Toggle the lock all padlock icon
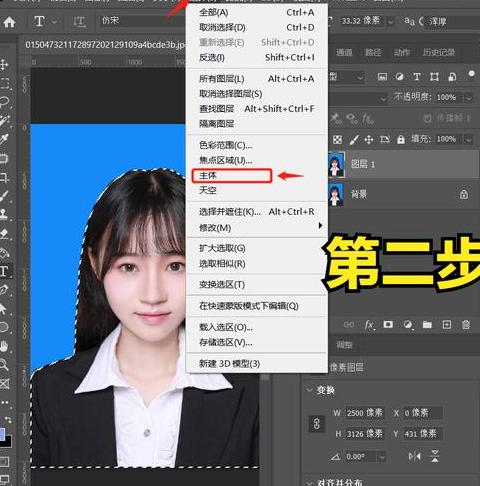 401,139
